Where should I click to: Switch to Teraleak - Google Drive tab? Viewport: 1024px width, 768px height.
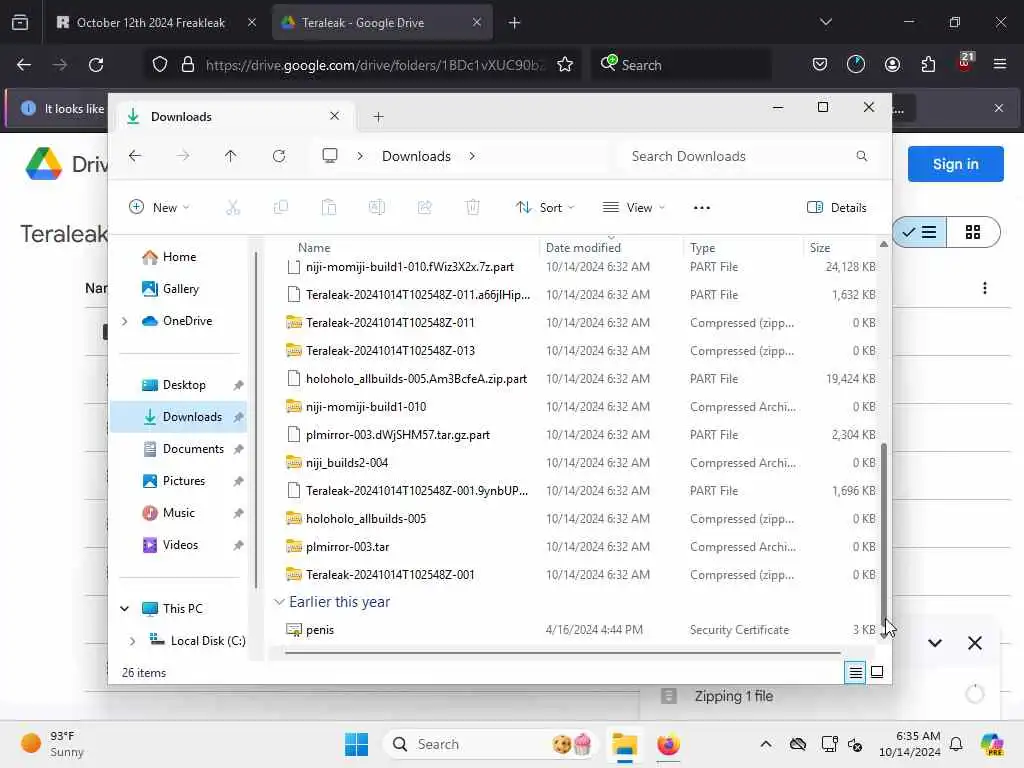(382, 23)
